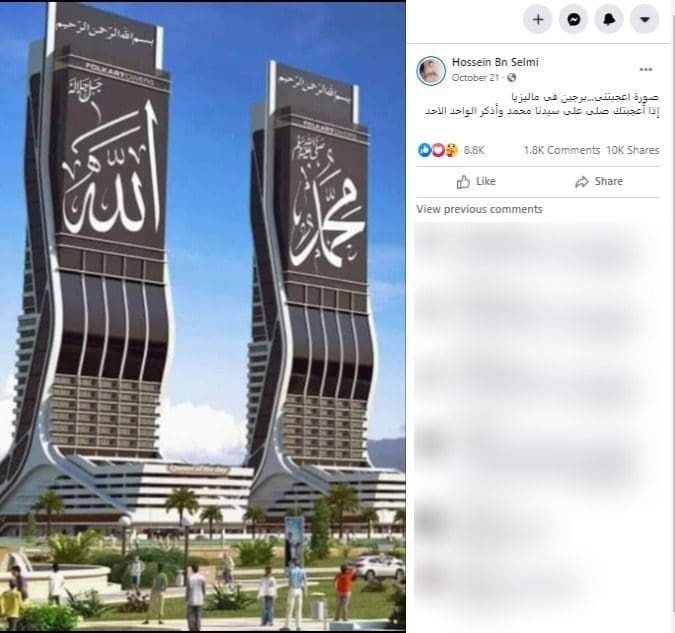
Task: Click Hossein Bn Selmi's profile picture
Action: (431, 70)
